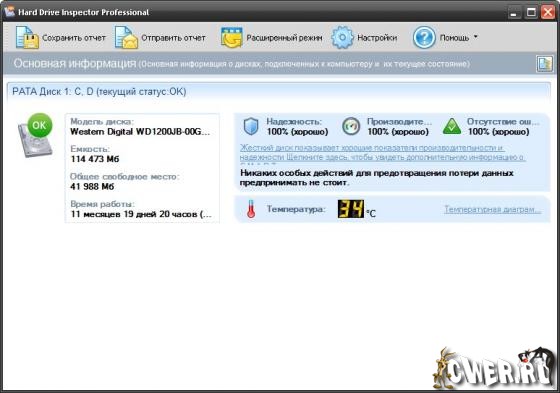Click the panel view icon in header bar

point(545,64)
